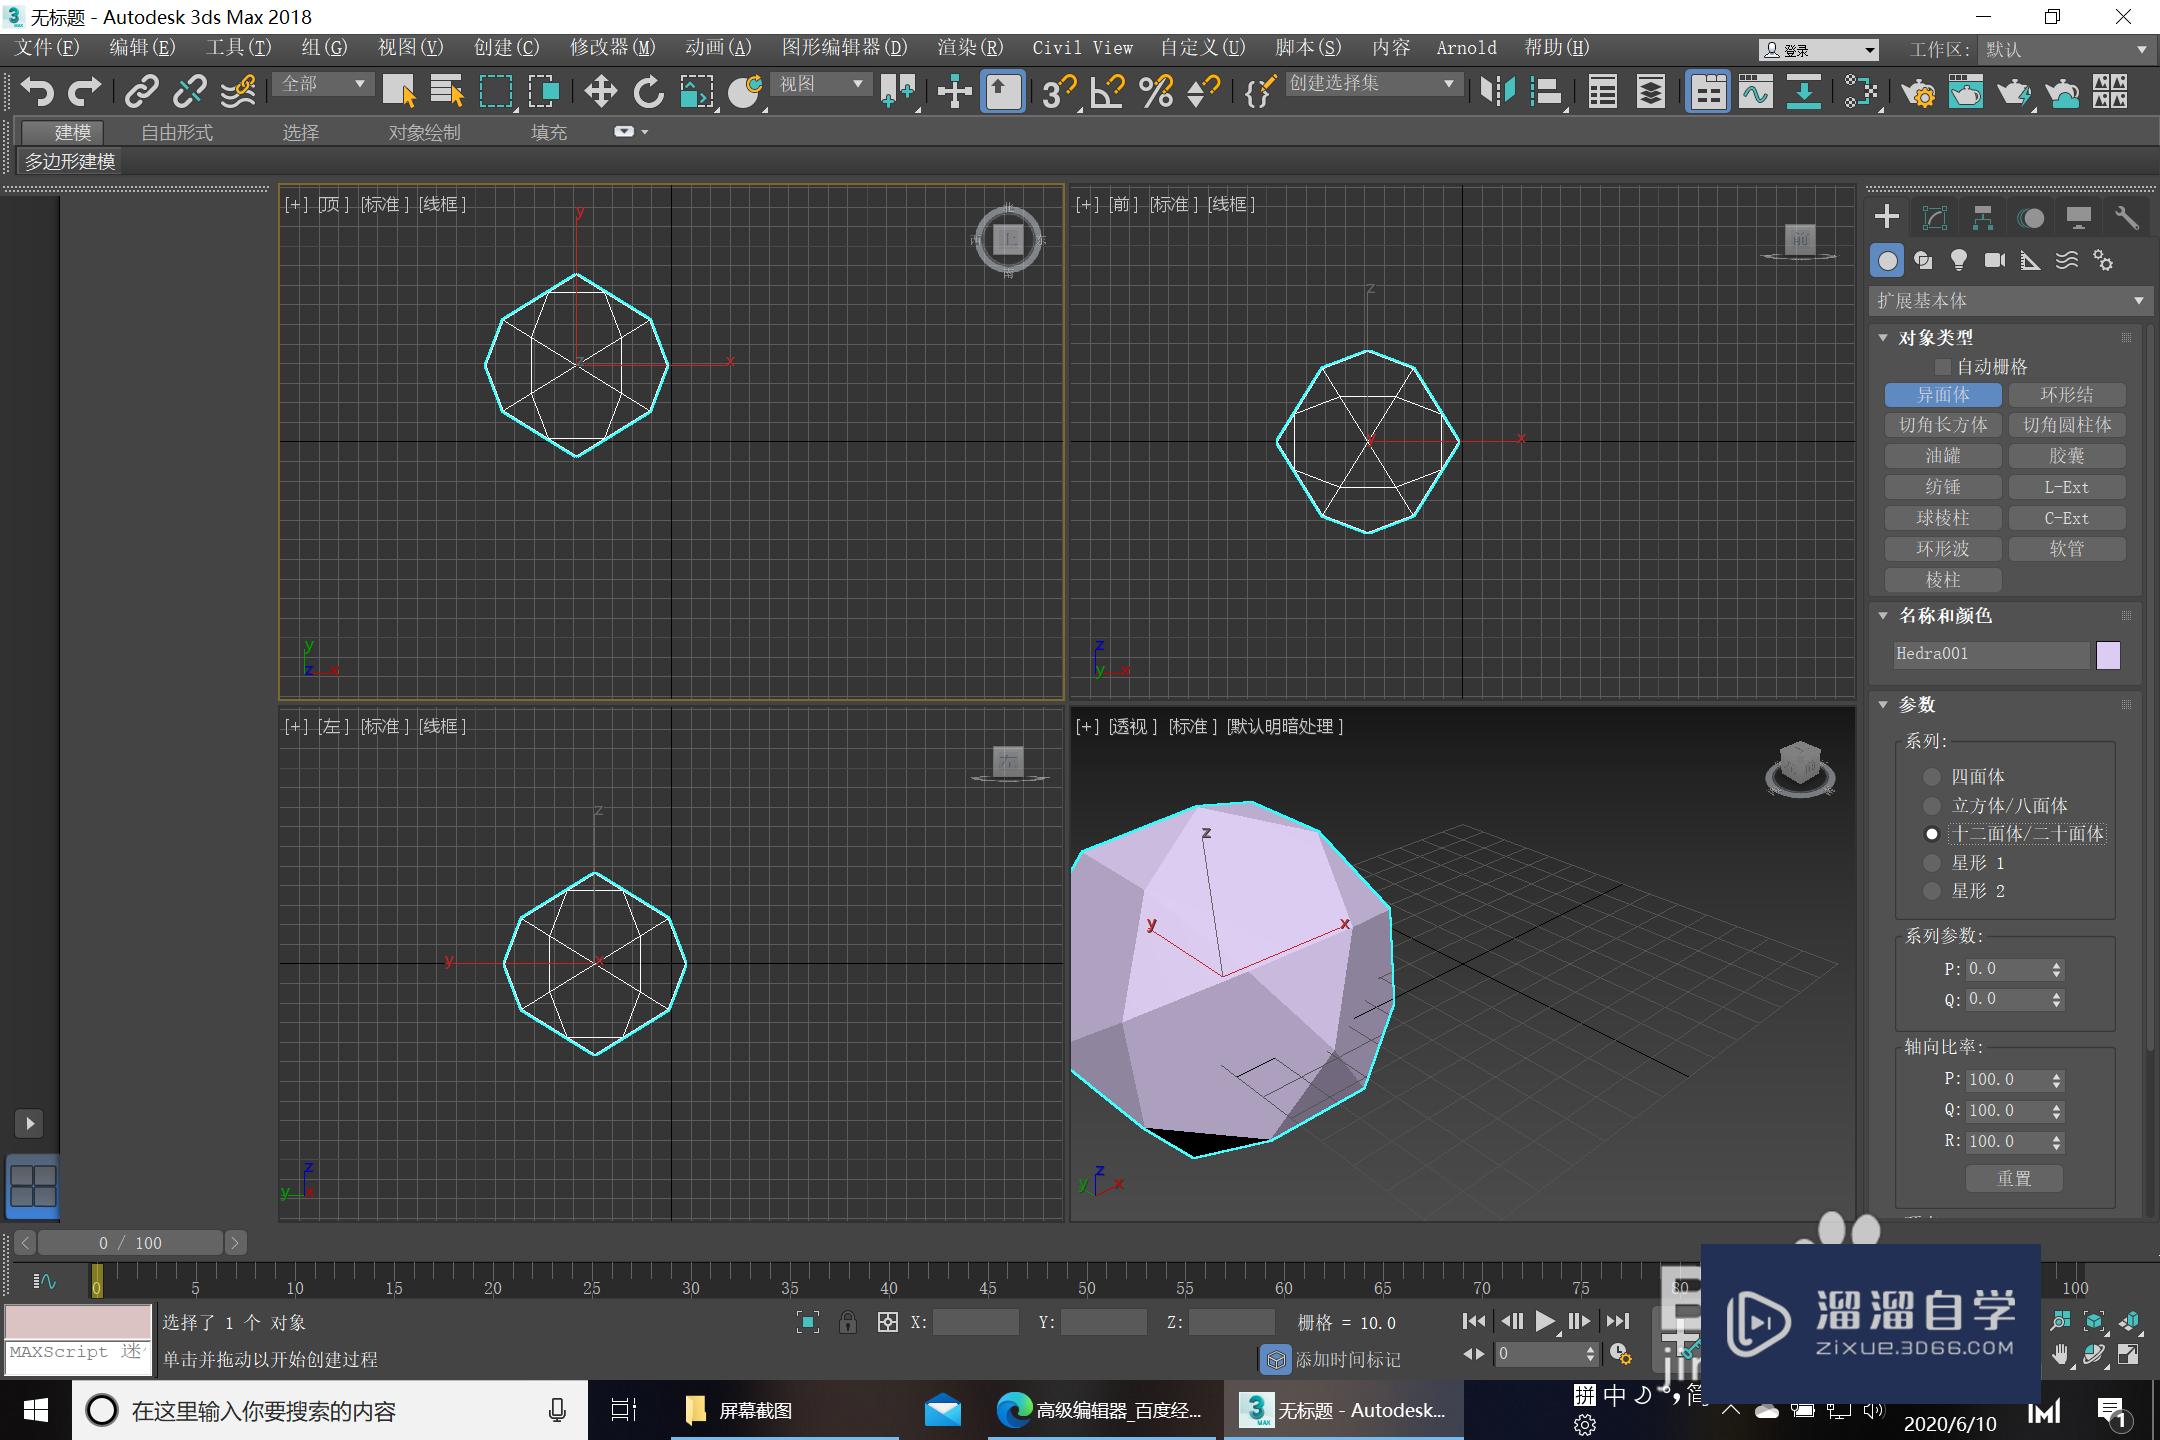Select the Bind to Space Warp tool
The width and height of the screenshot is (2160, 1440).
238,92
